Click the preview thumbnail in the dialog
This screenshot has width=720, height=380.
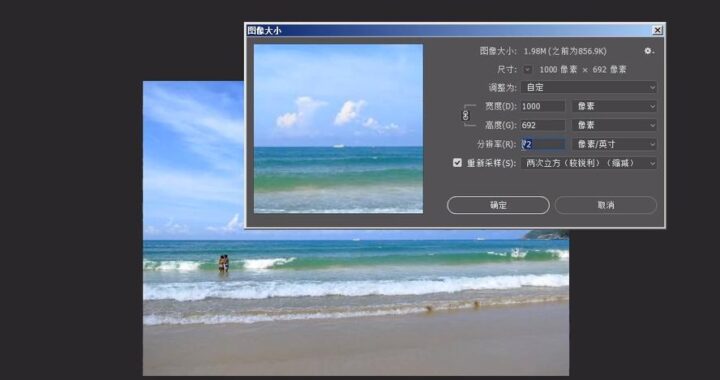click(x=338, y=129)
